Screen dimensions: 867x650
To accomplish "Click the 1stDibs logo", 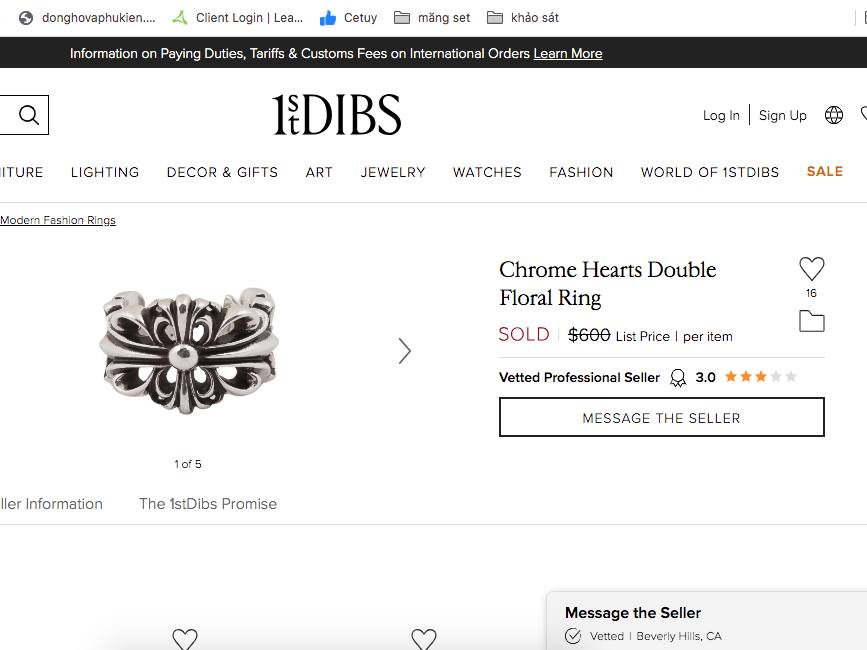I will [337, 115].
